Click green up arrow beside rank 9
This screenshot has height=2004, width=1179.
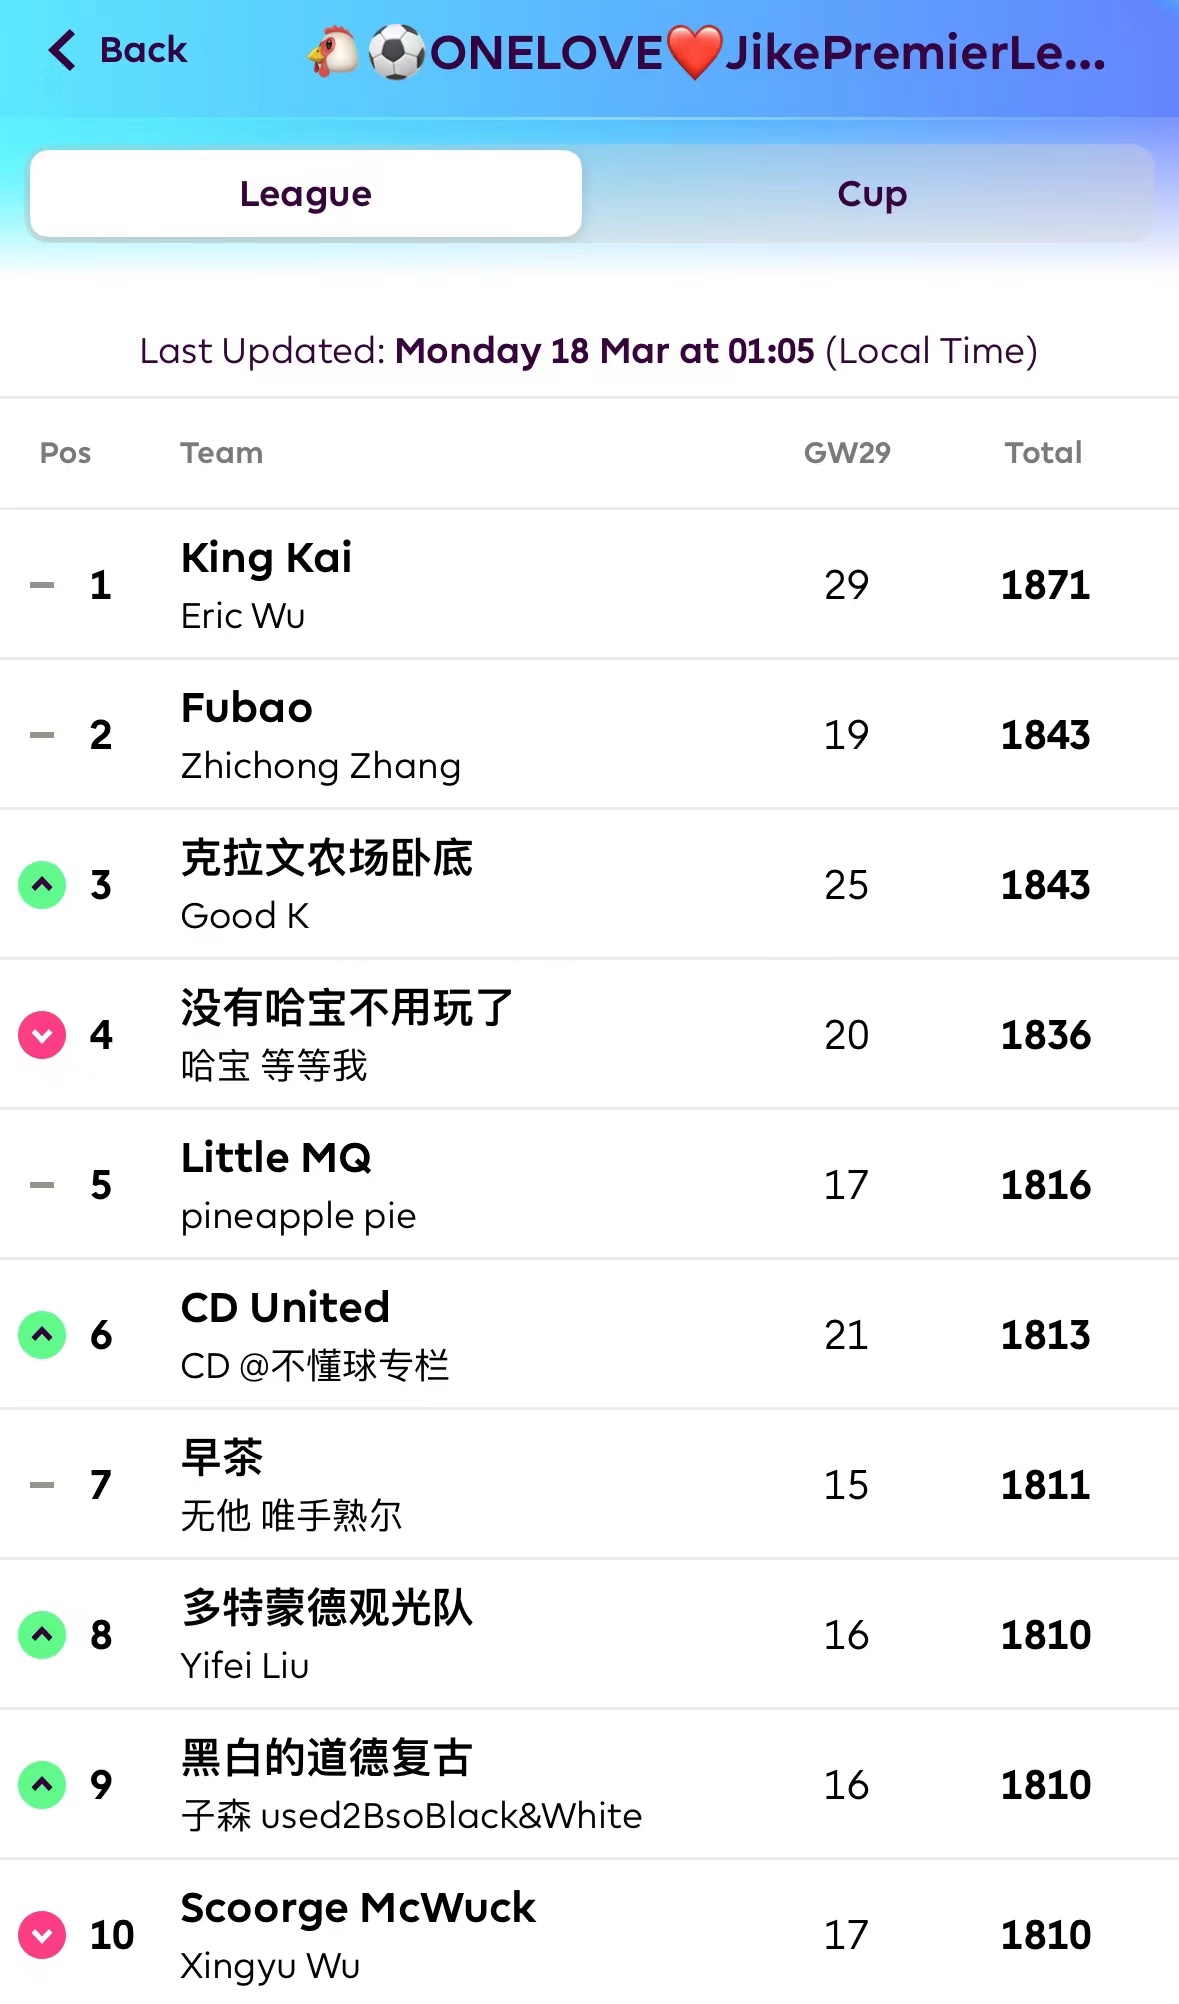tap(42, 1785)
